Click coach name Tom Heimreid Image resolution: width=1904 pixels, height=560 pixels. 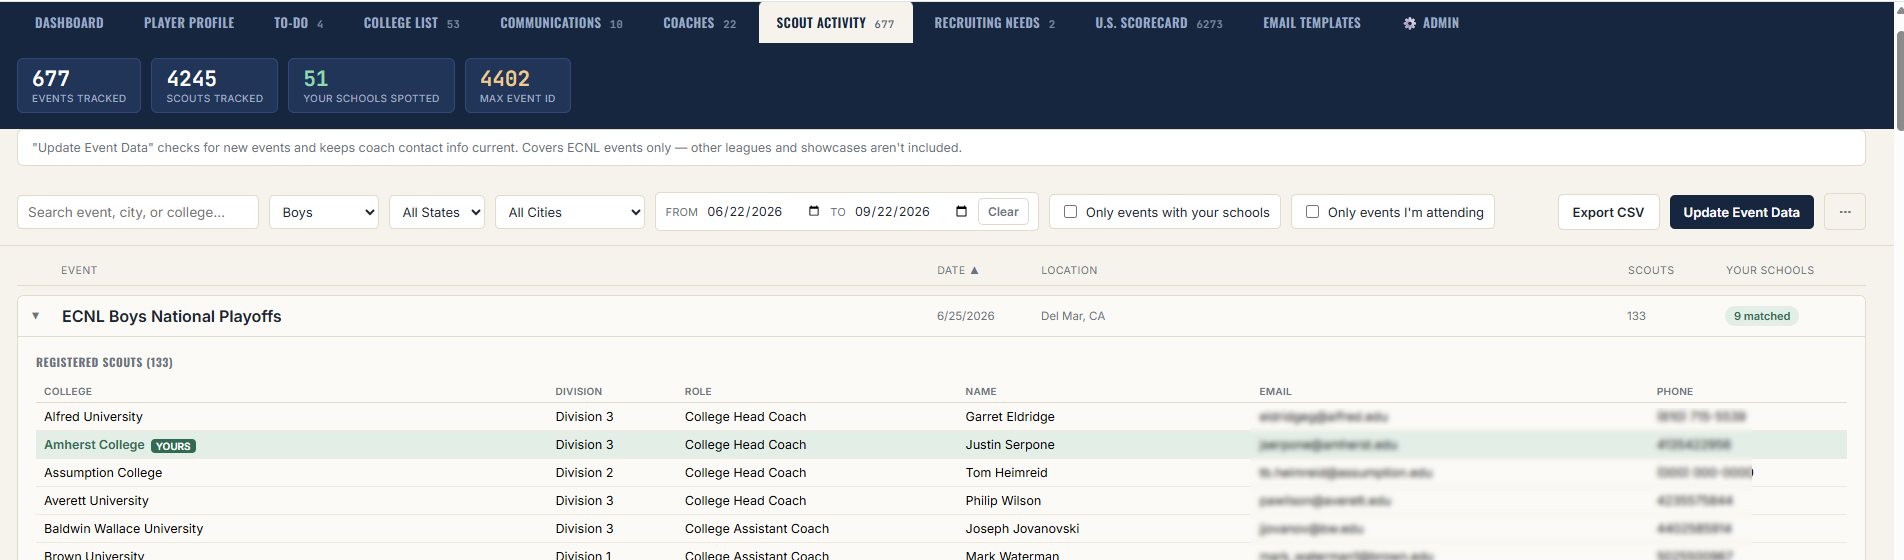coord(1006,473)
